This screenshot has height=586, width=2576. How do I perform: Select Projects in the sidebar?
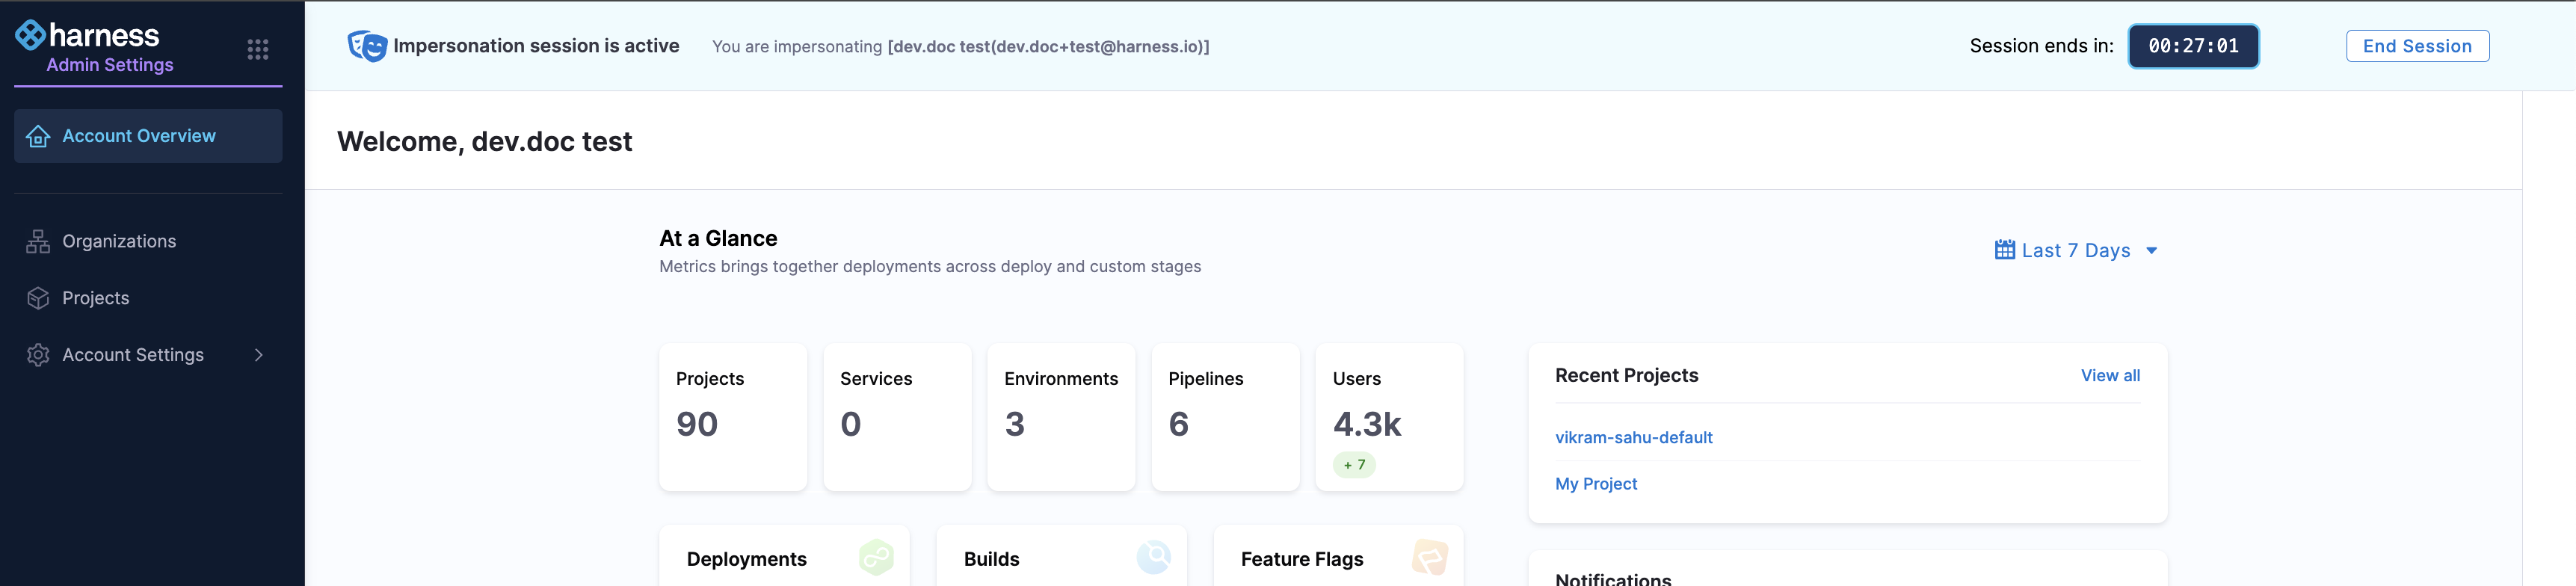click(96, 299)
